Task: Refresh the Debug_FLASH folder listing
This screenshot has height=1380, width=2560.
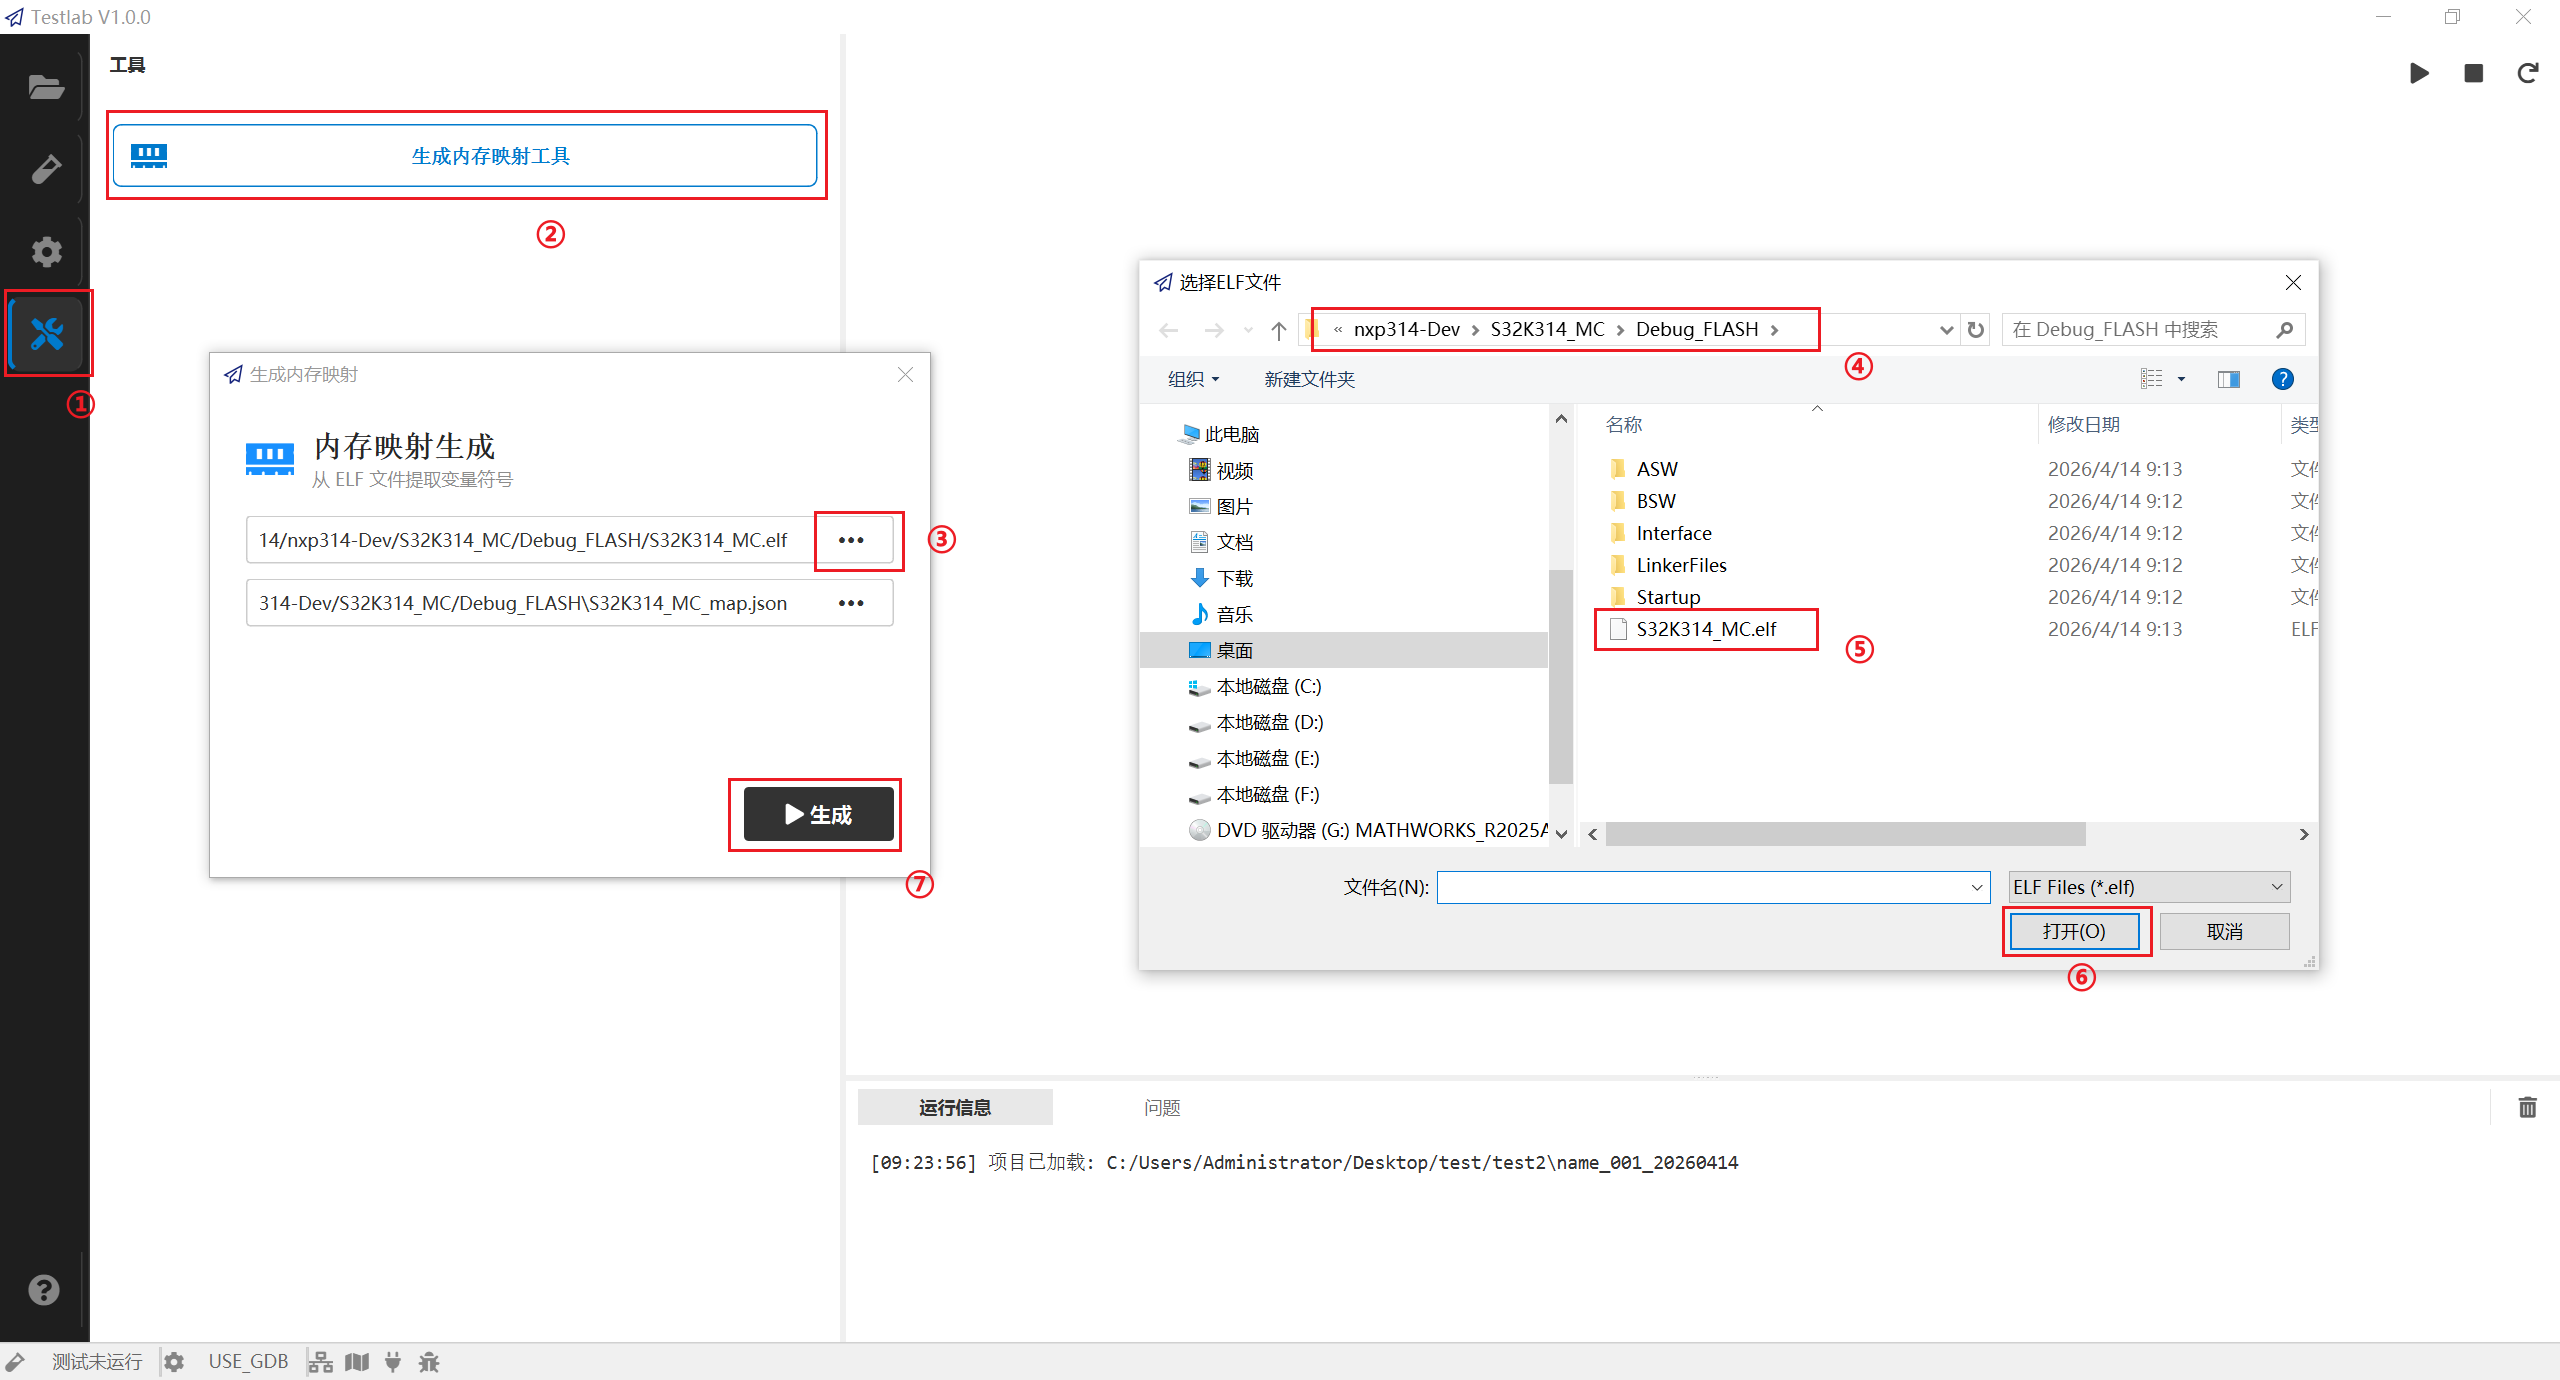Action: (1976, 329)
